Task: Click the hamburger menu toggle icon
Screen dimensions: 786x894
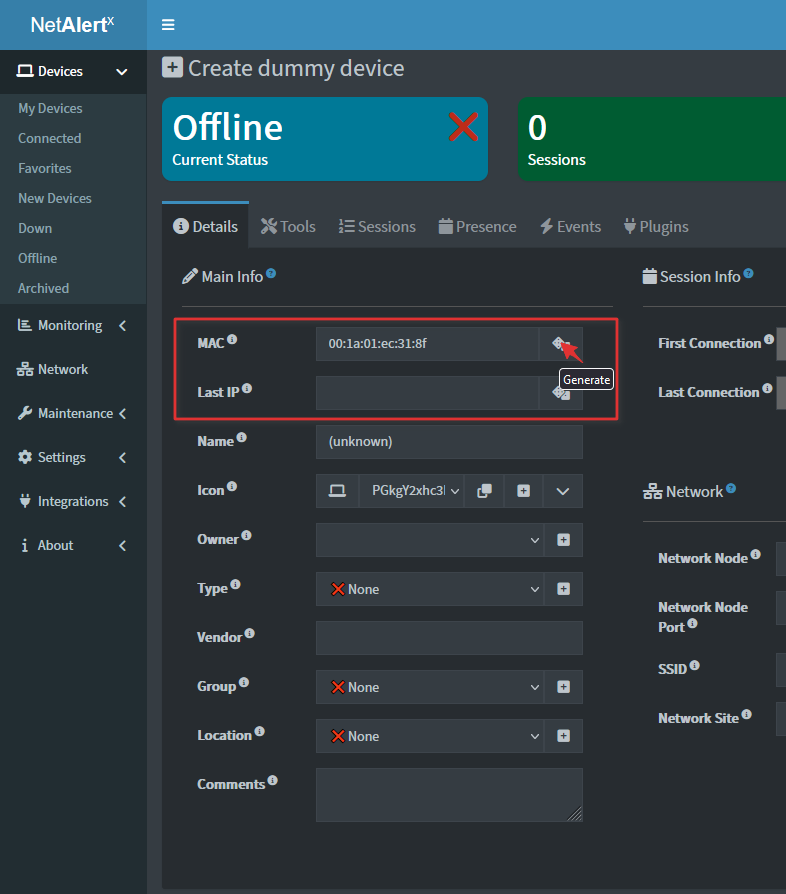Action: pyautogui.click(x=168, y=25)
